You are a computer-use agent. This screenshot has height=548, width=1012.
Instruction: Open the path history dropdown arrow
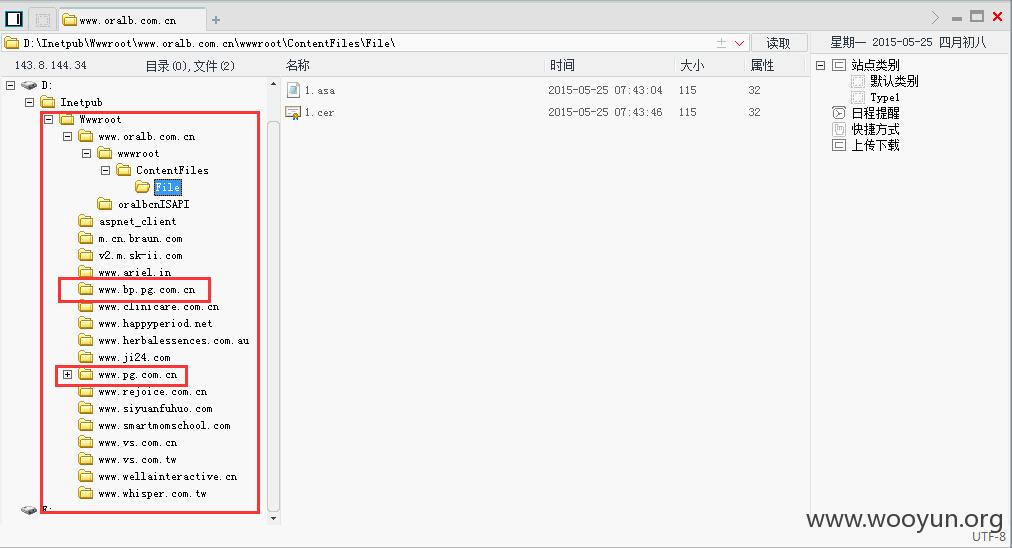(x=740, y=43)
